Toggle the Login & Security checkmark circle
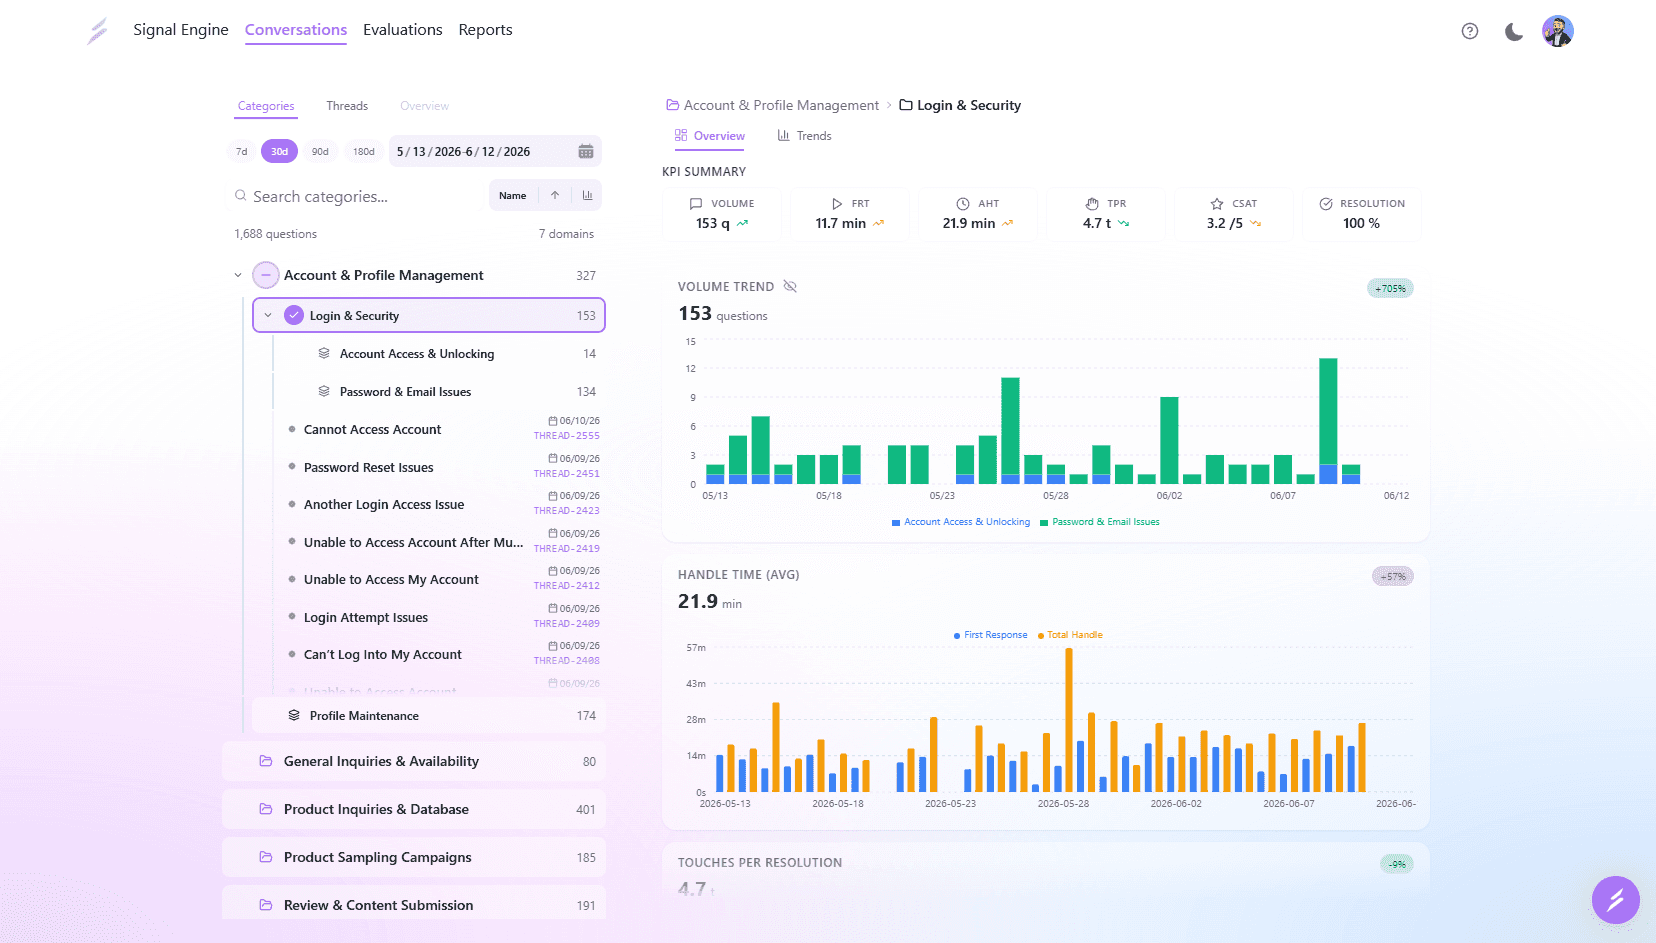Image resolution: width=1656 pixels, height=943 pixels. (294, 315)
